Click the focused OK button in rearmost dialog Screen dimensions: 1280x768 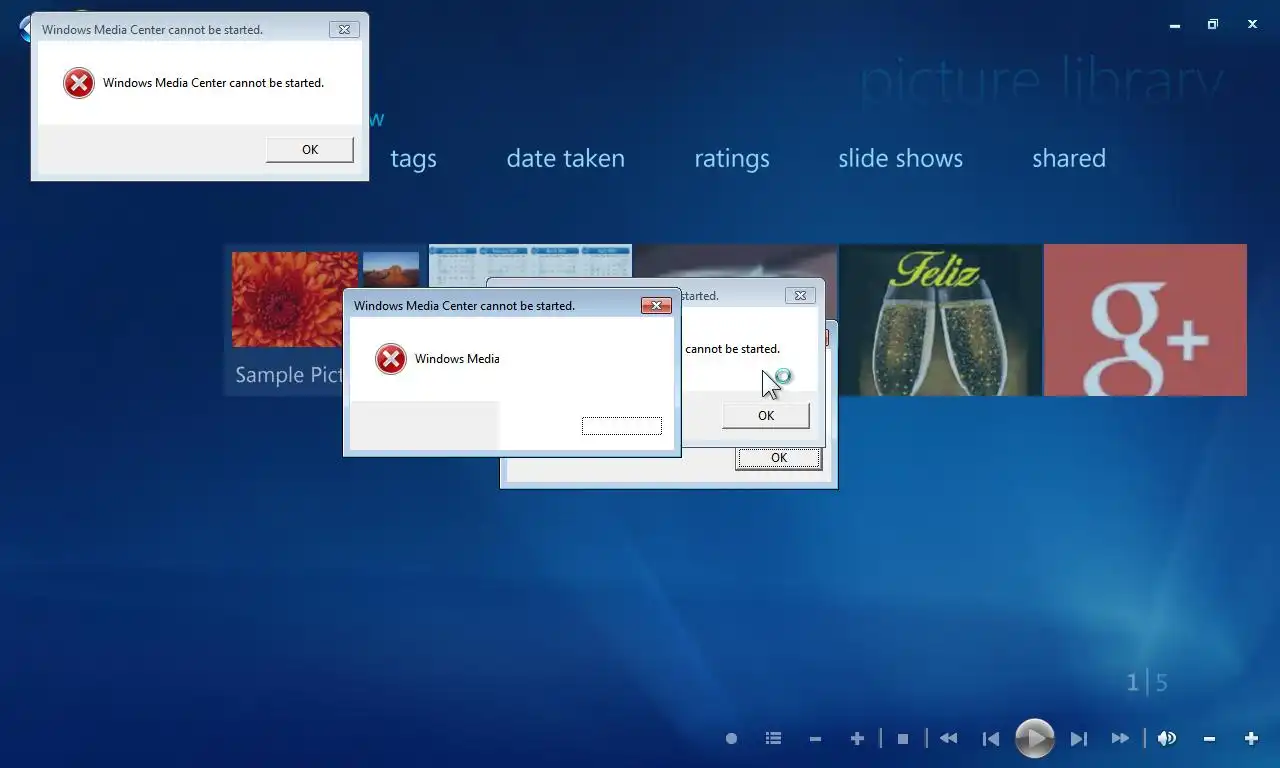click(779, 458)
